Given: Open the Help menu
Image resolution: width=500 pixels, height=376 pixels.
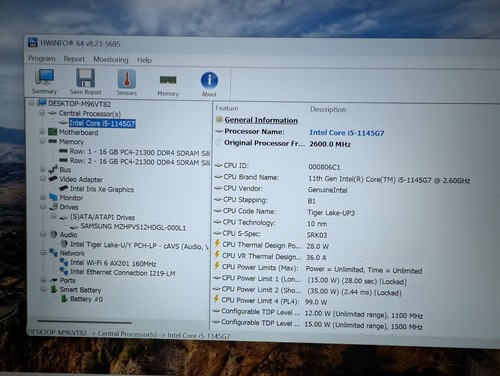Looking at the screenshot, I should [x=144, y=60].
